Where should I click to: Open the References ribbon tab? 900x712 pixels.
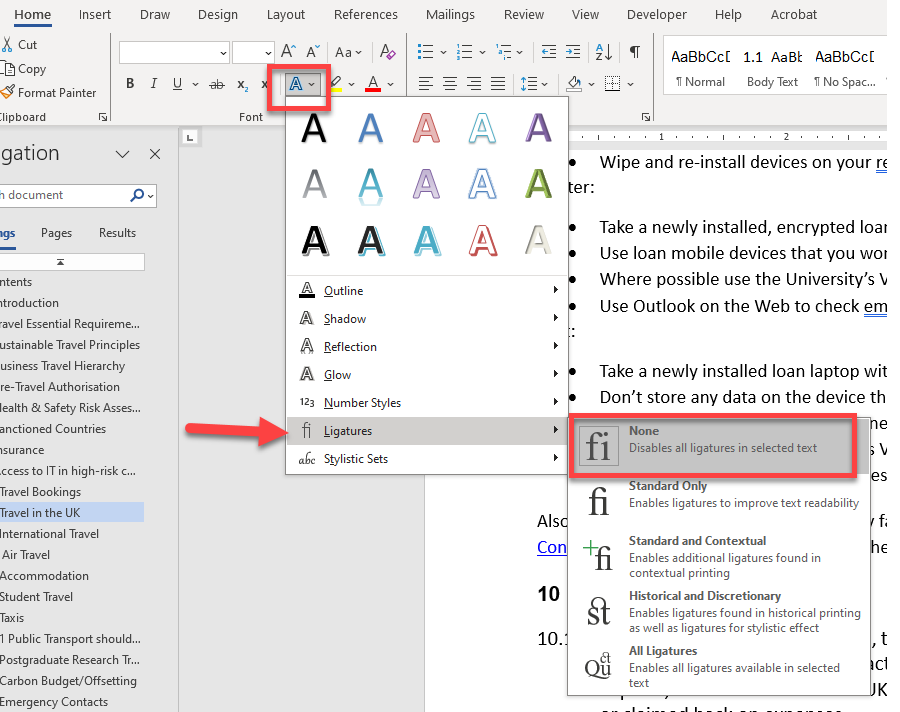[x=365, y=15]
